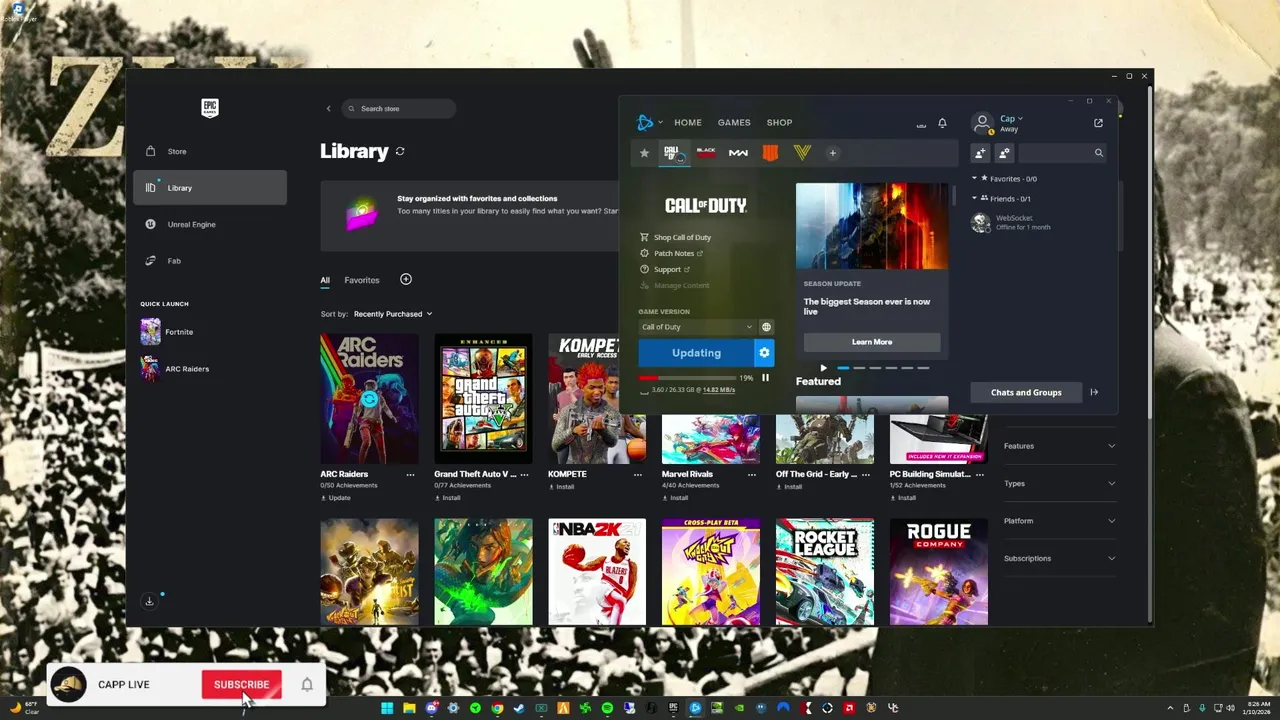Open Unreal Engine in Epic sidebar
The width and height of the screenshot is (1280, 720).
click(x=210, y=224)
